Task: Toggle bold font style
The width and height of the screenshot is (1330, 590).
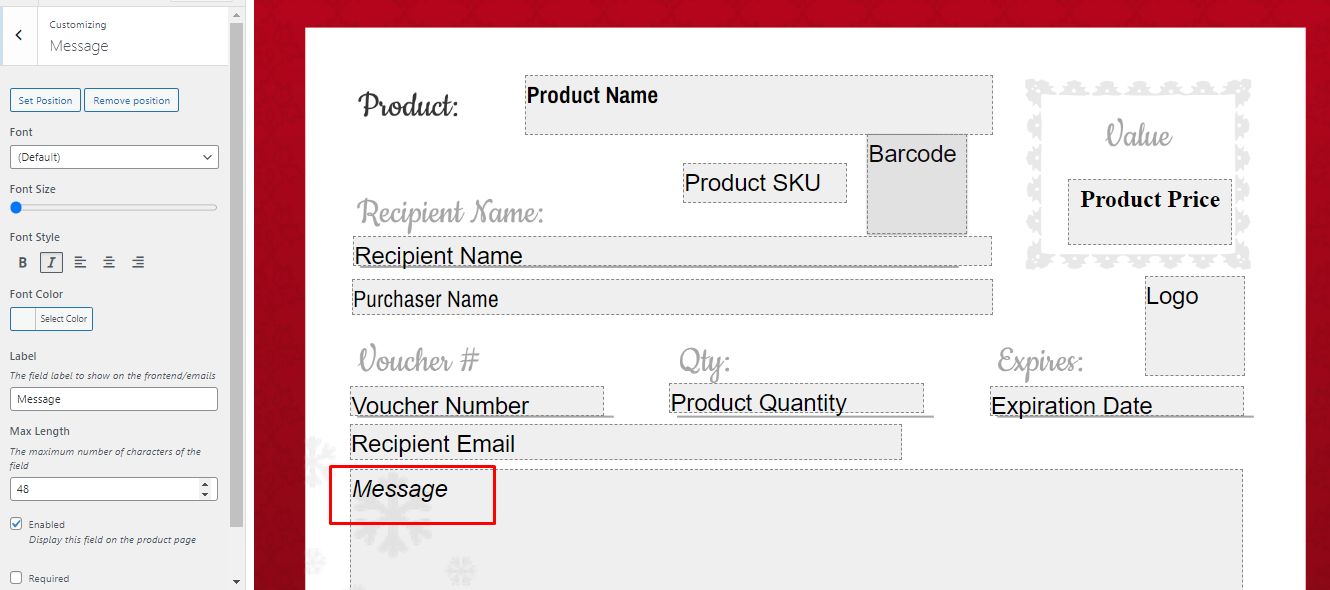Action: tap(23, 263)
